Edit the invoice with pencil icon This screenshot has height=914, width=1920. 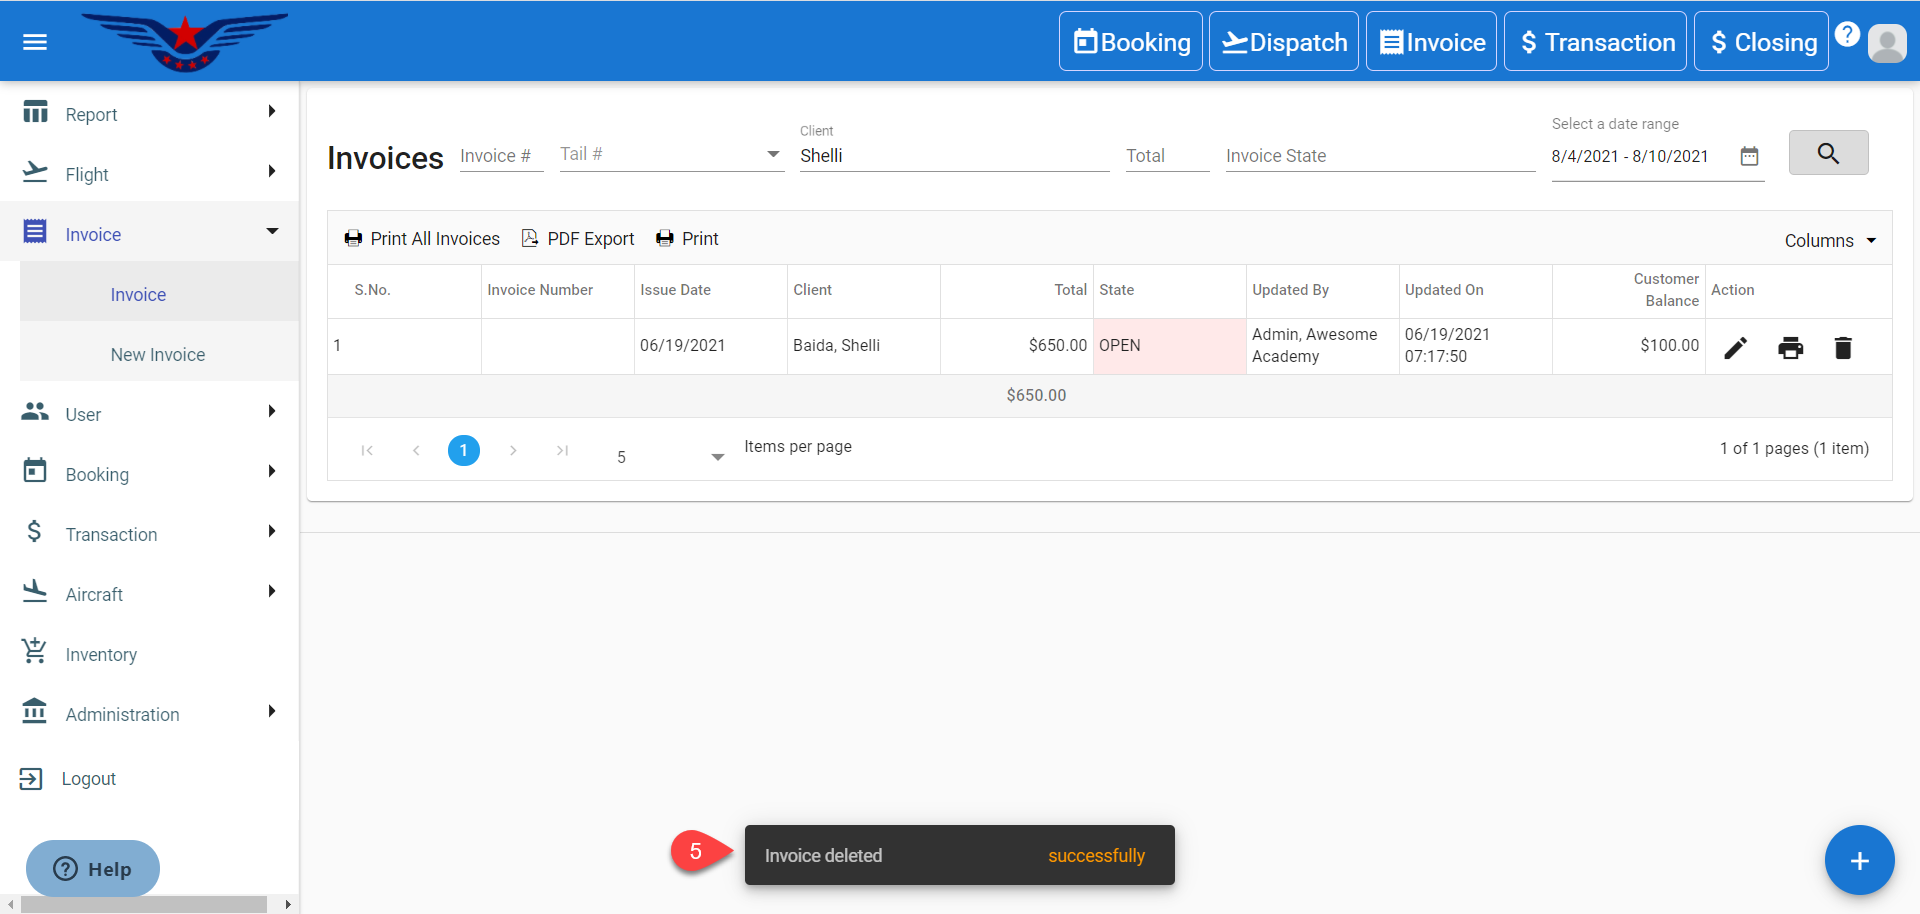[x=1736, y=348]
